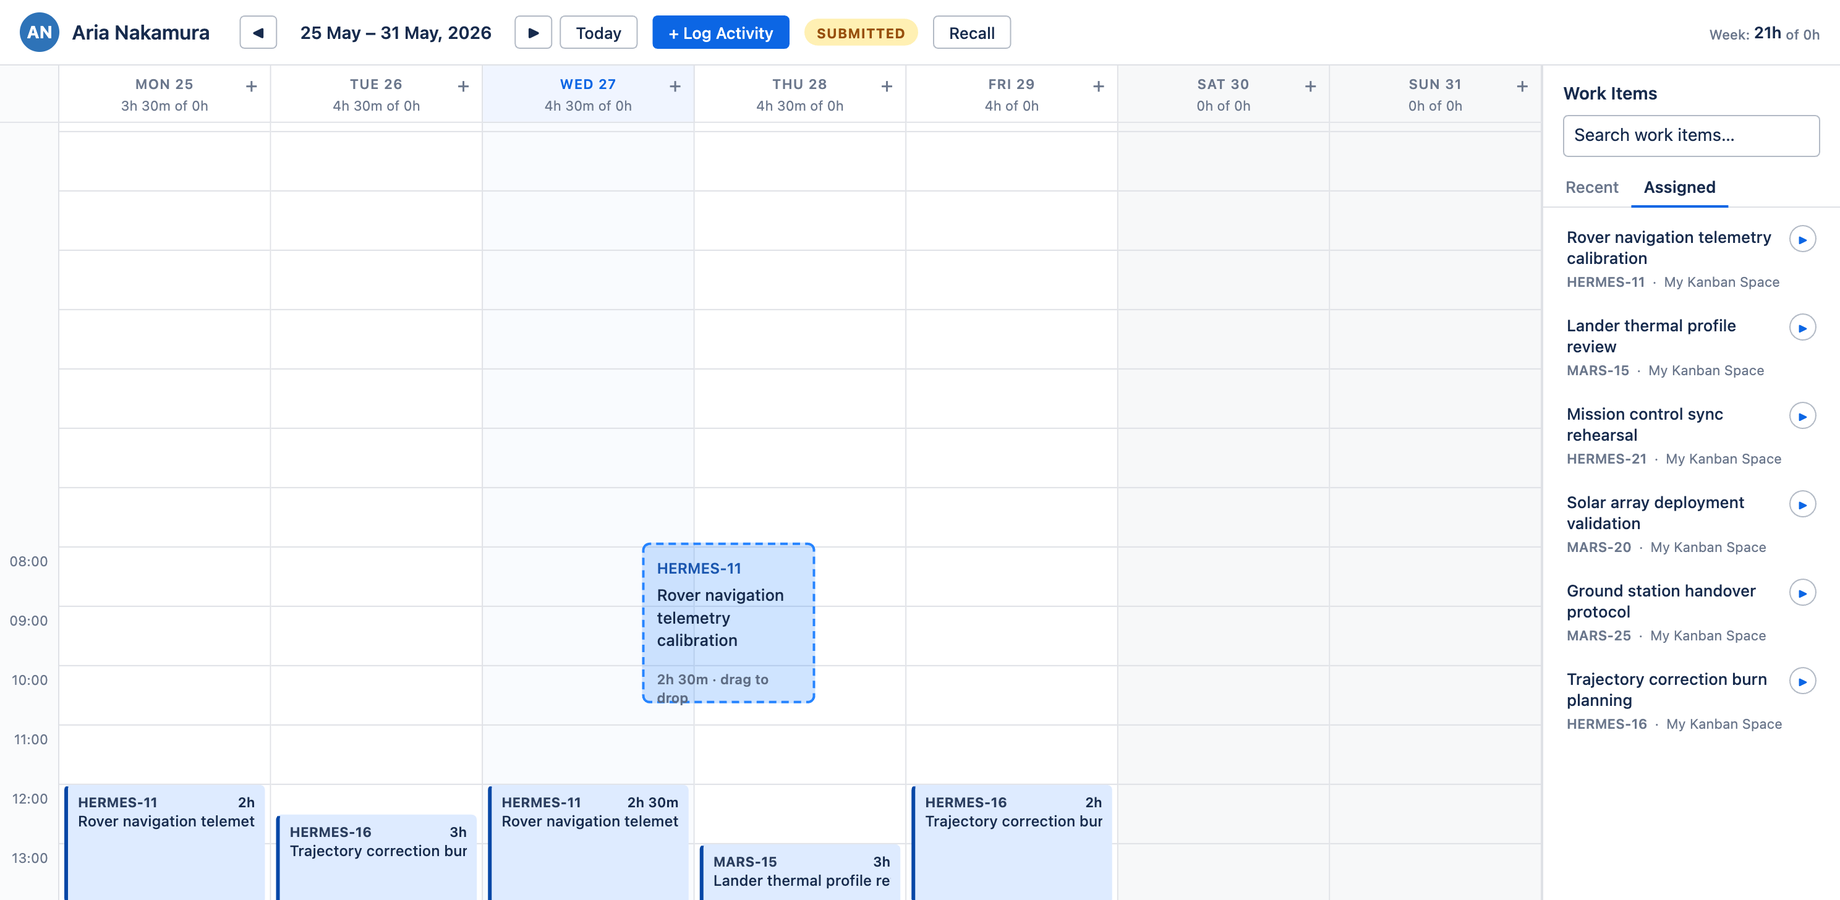This screenshot has height=900, width=1840.
Task: Add entry on WED 27 plus icon
Action: (675, 87)
